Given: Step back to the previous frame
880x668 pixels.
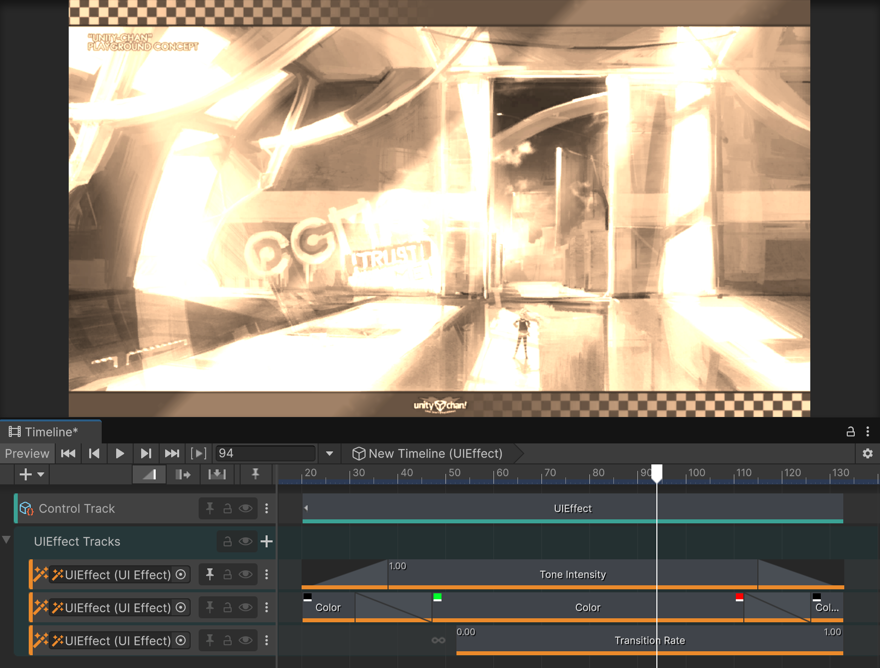Looking at the screenshot, I should (x=94, y=453).
